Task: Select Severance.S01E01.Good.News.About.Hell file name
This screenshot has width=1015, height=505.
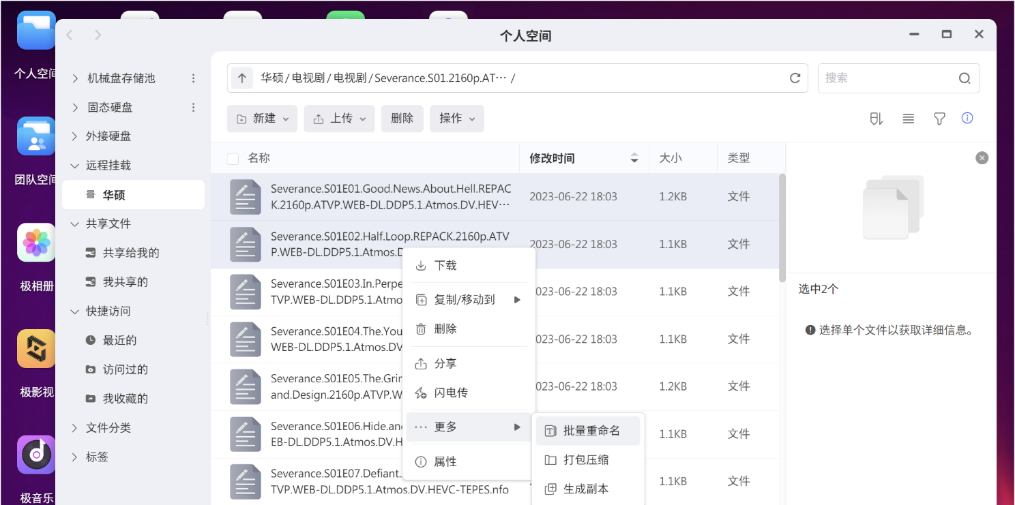Action: click(391, 197)
